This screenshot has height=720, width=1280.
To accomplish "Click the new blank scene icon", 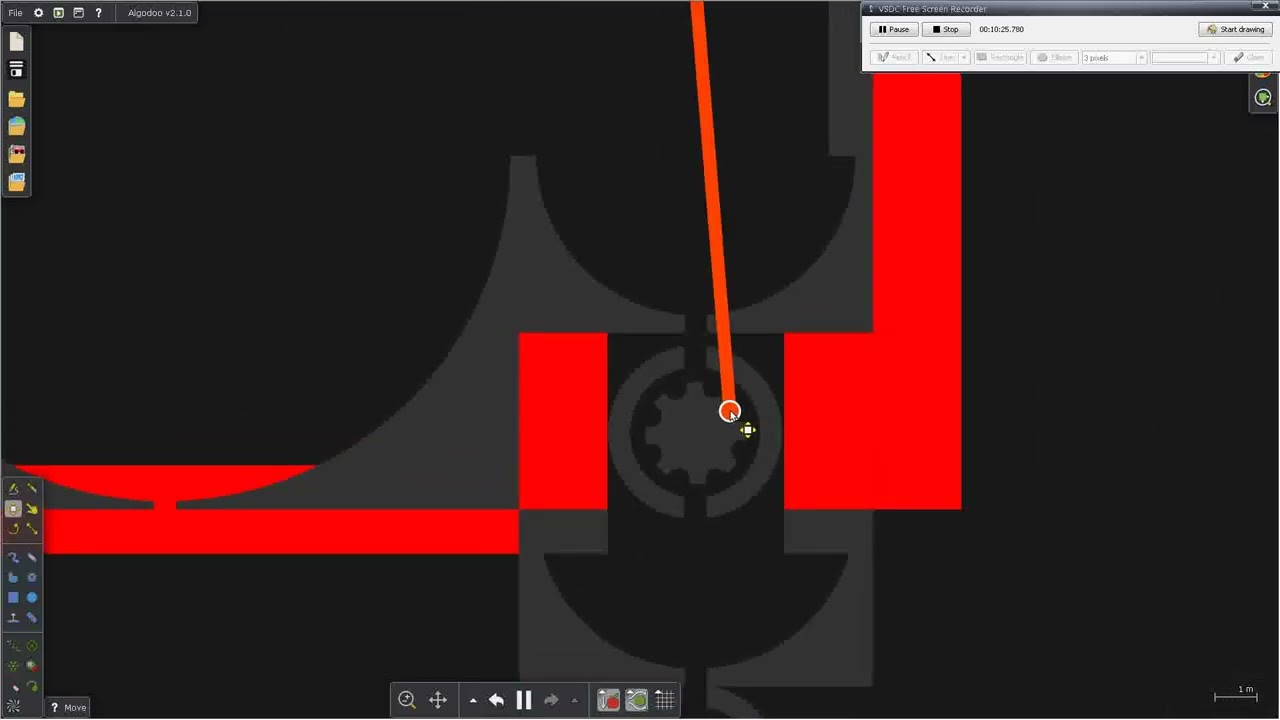I will 16,42.
